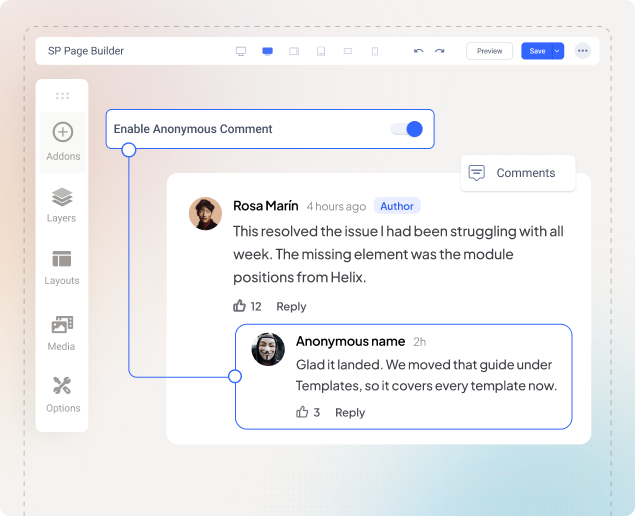This screenshot has width=635, height=516.
Task: Click the undo arrow icon
Action: click(x=419, y=51)
